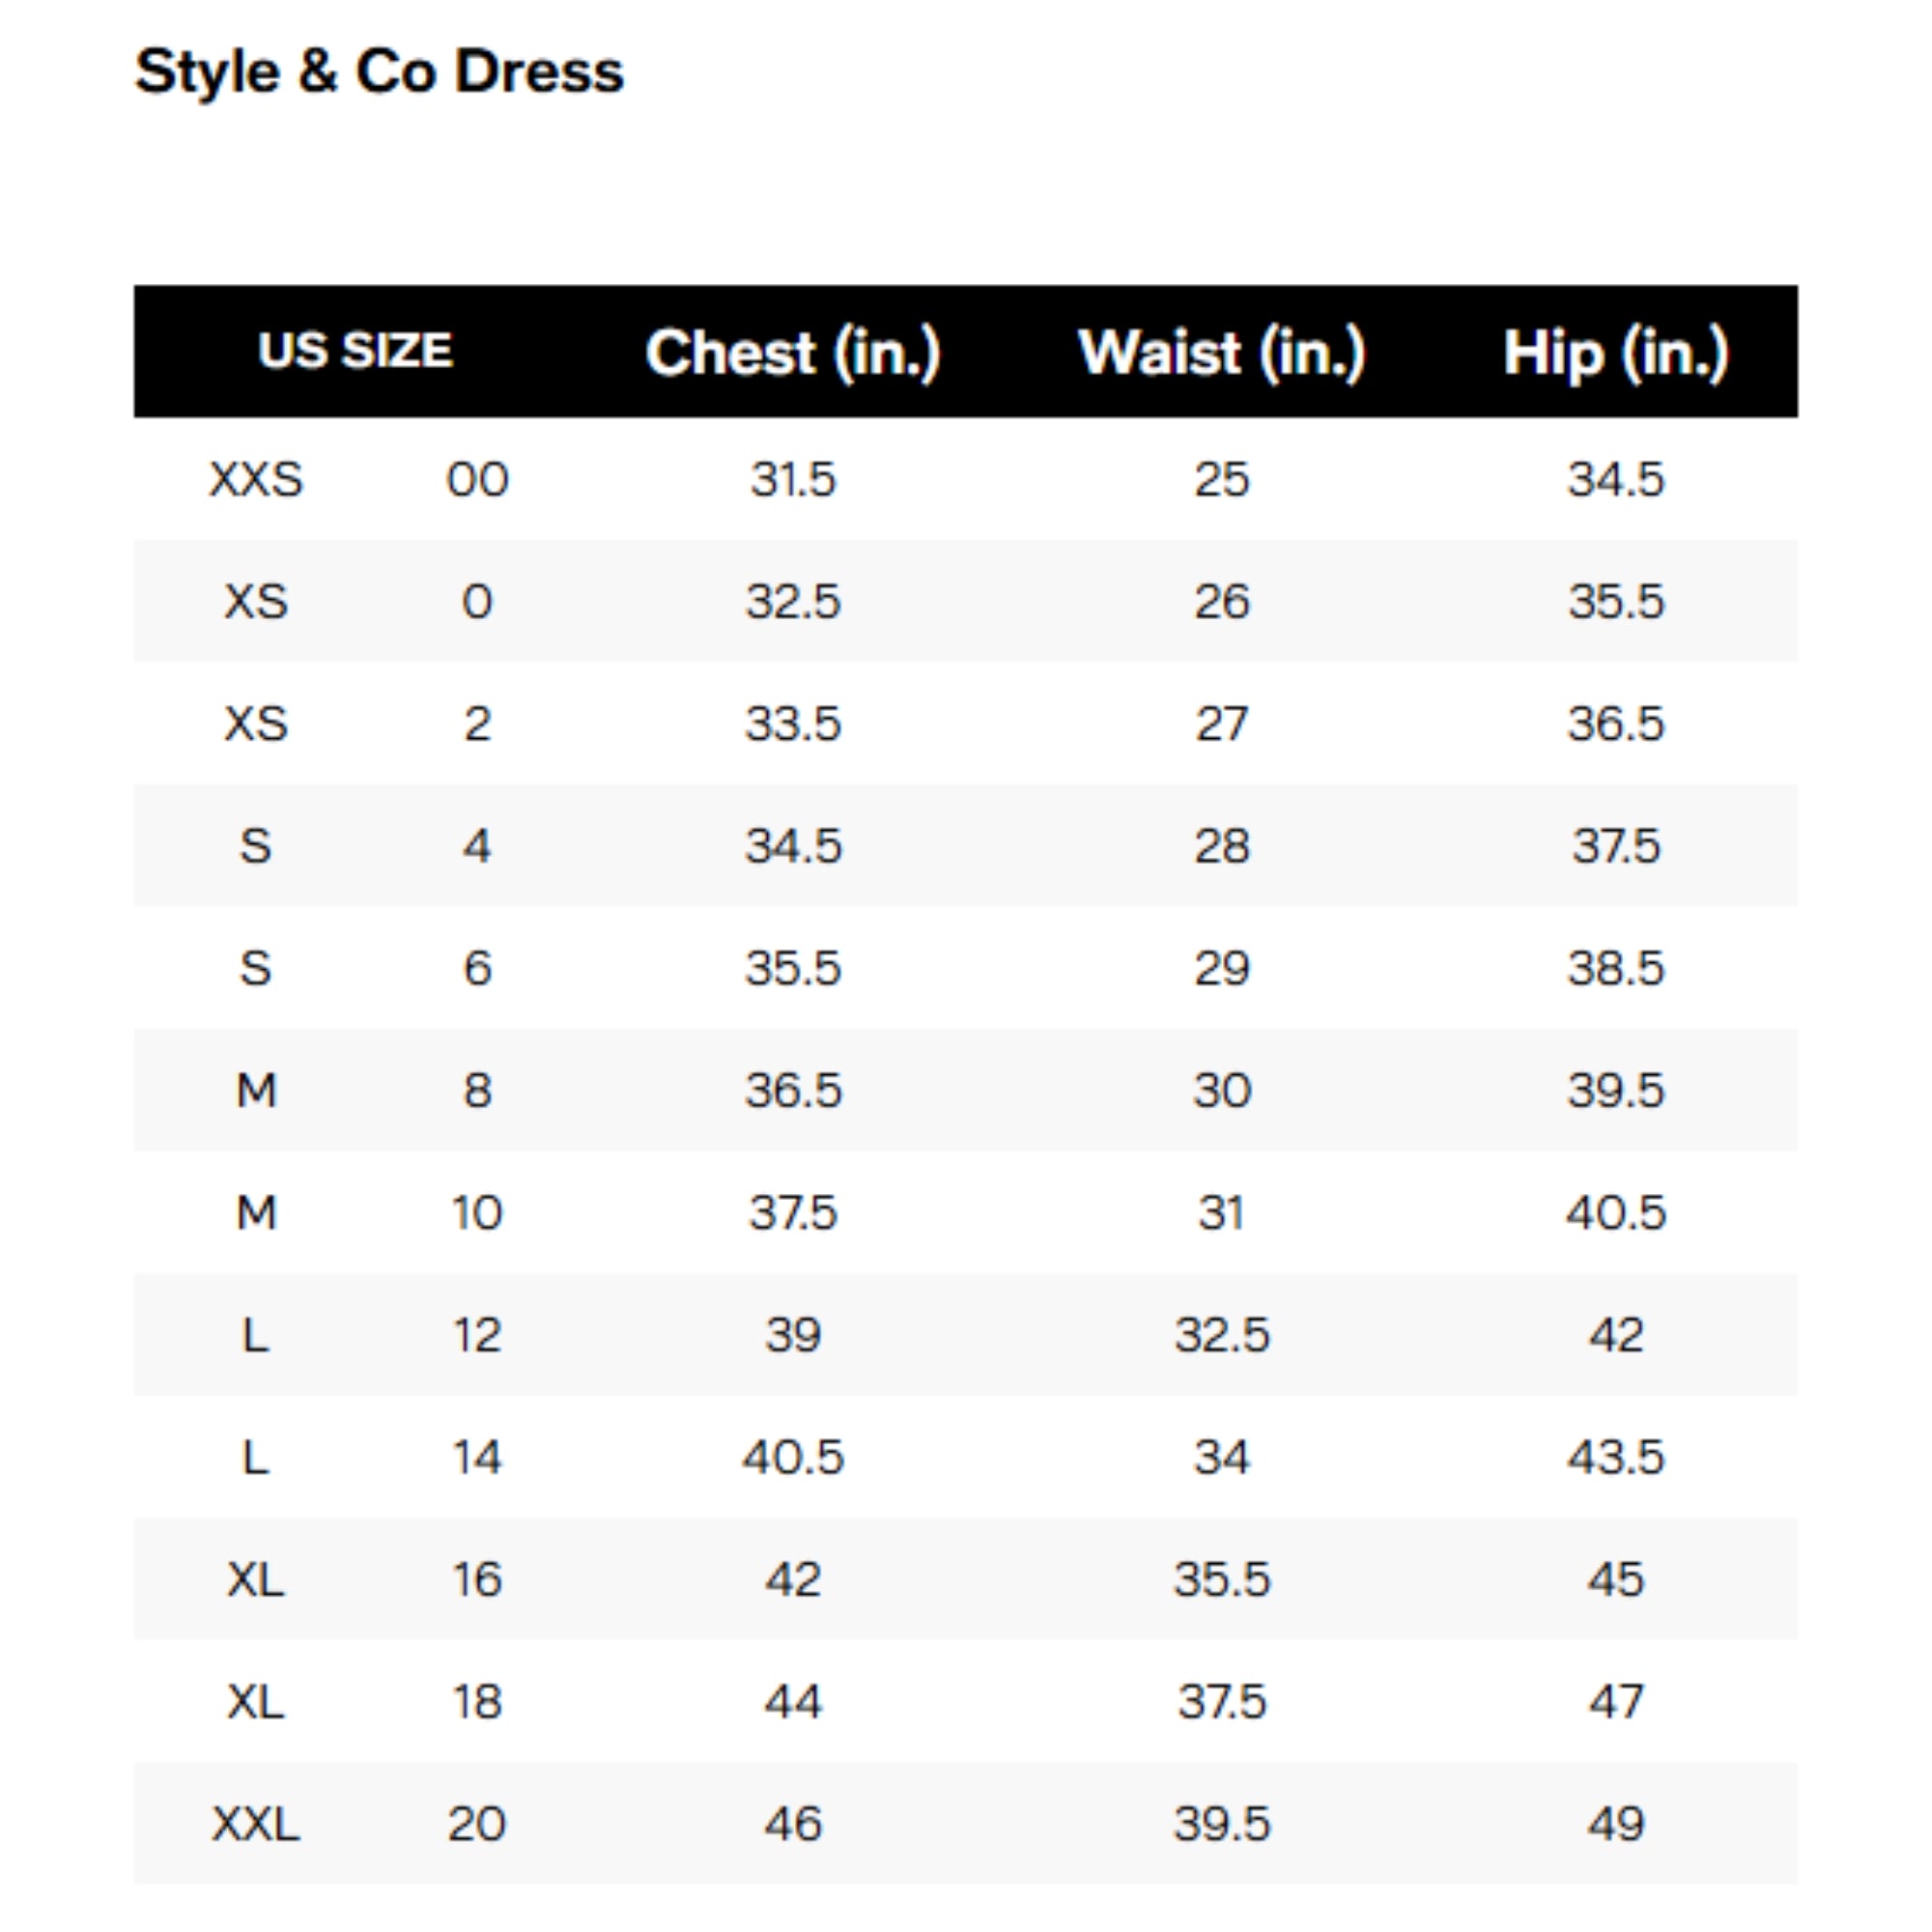
Task: Select numeric size 20 cell
Action: point(477,1824)
